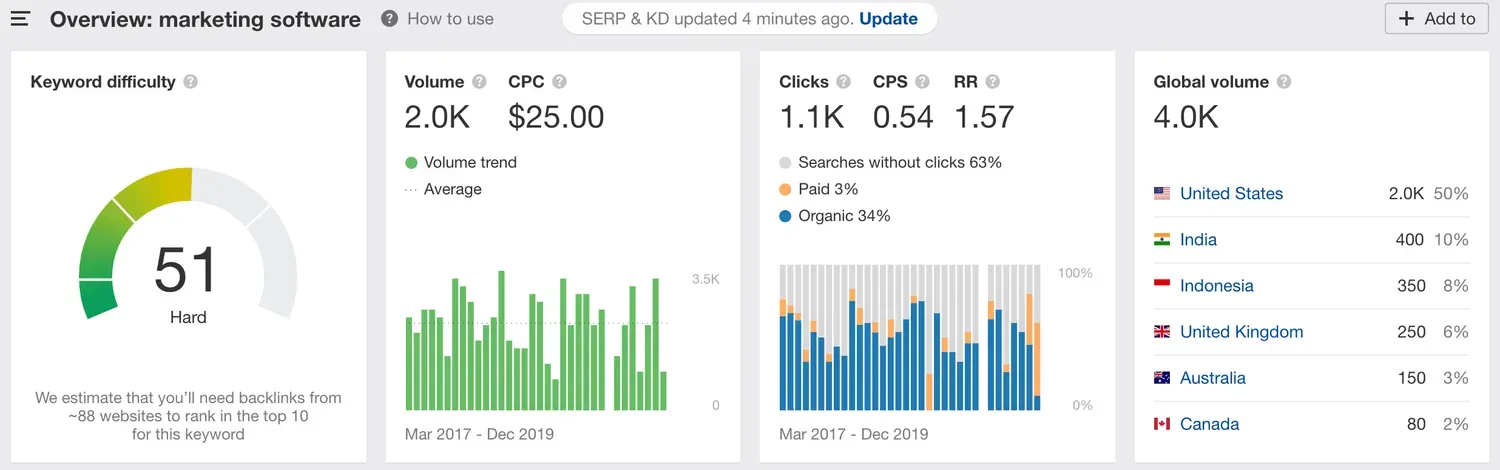Screen dimensions: 1500x470
Task: Click the green Volume trend legend dot
Action: point(411,163)
